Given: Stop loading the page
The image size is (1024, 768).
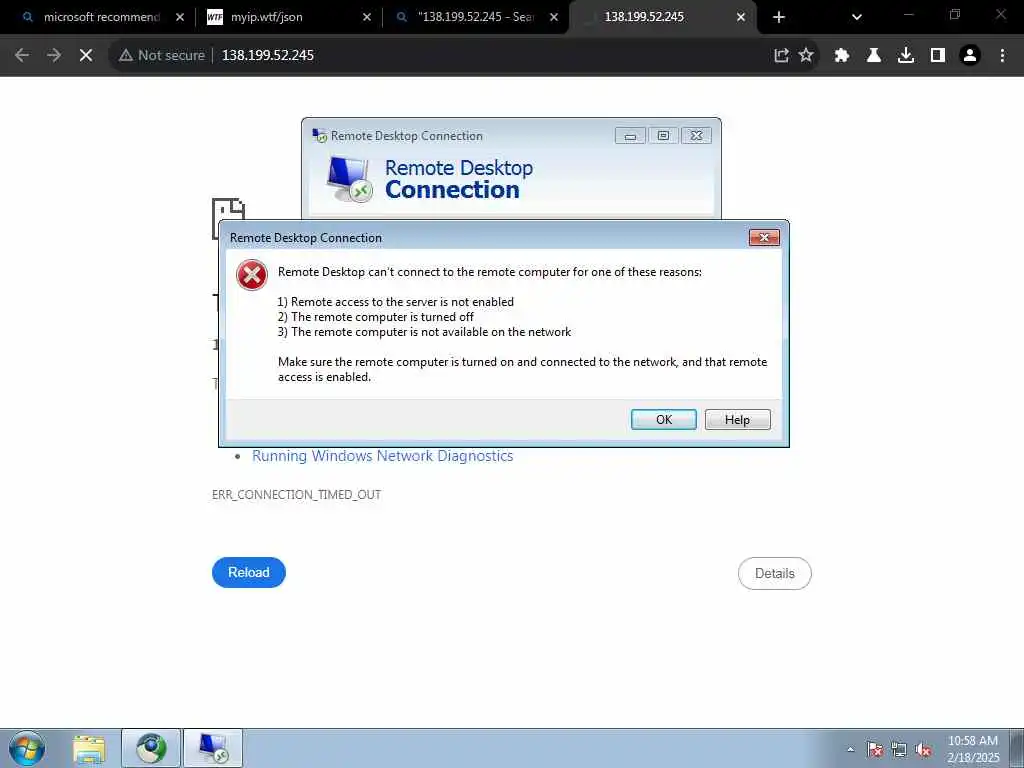Looking at the screenshot, I should click(x=86, y=56).
